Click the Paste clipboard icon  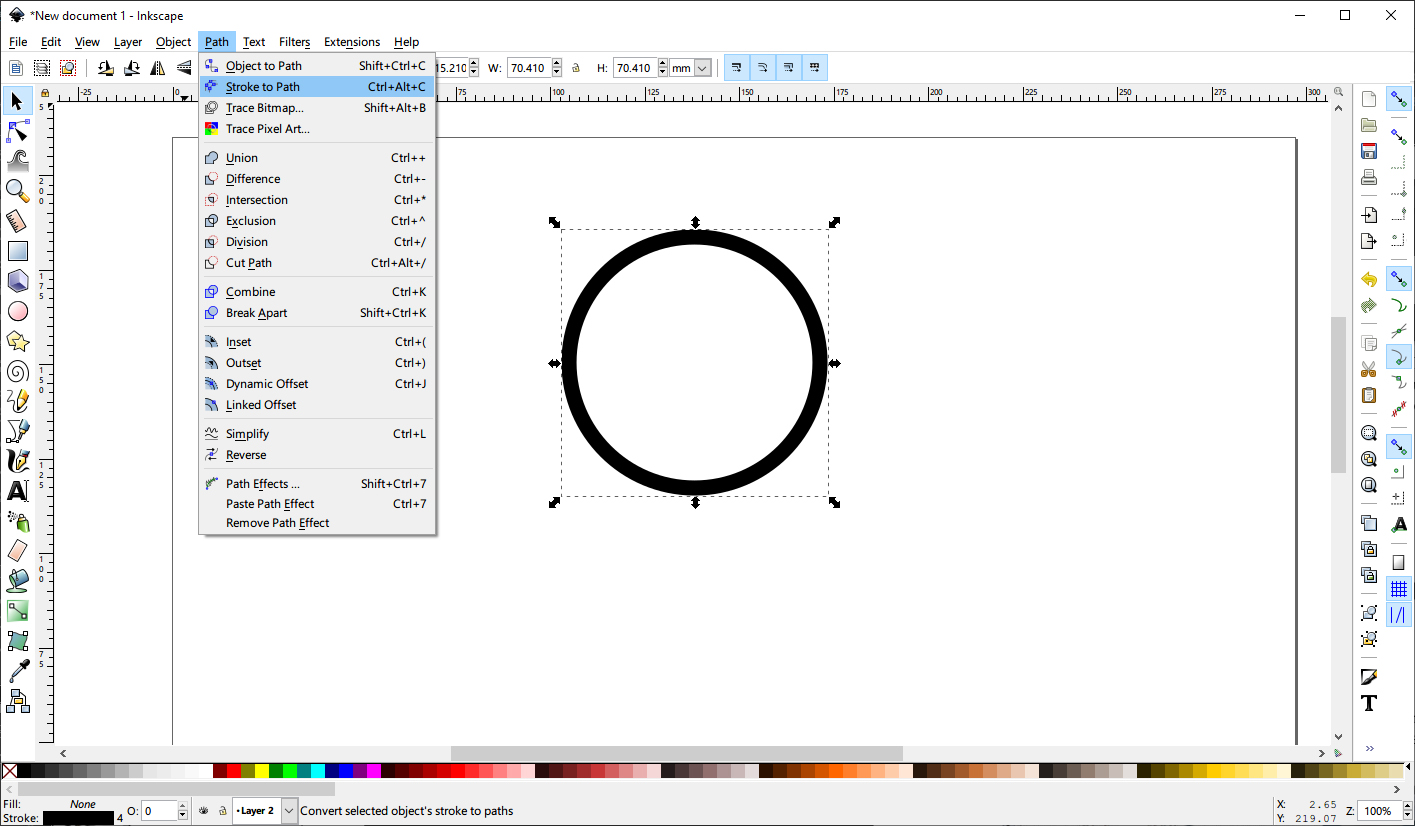1369,395
